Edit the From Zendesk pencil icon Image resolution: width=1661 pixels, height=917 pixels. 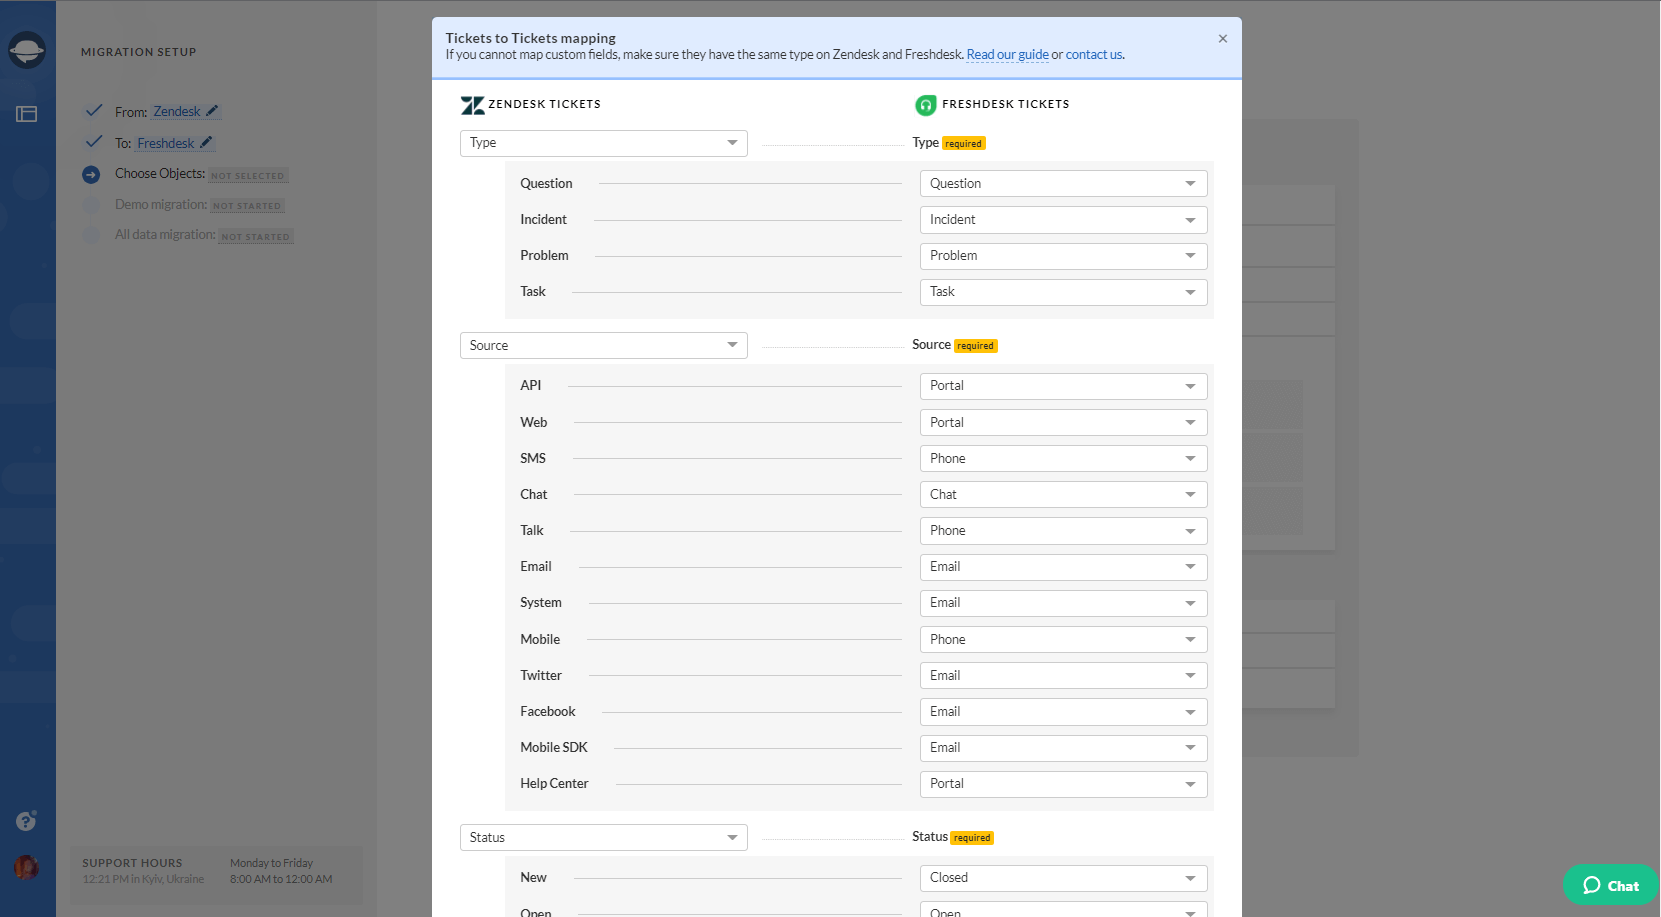[x=212, y=111]
